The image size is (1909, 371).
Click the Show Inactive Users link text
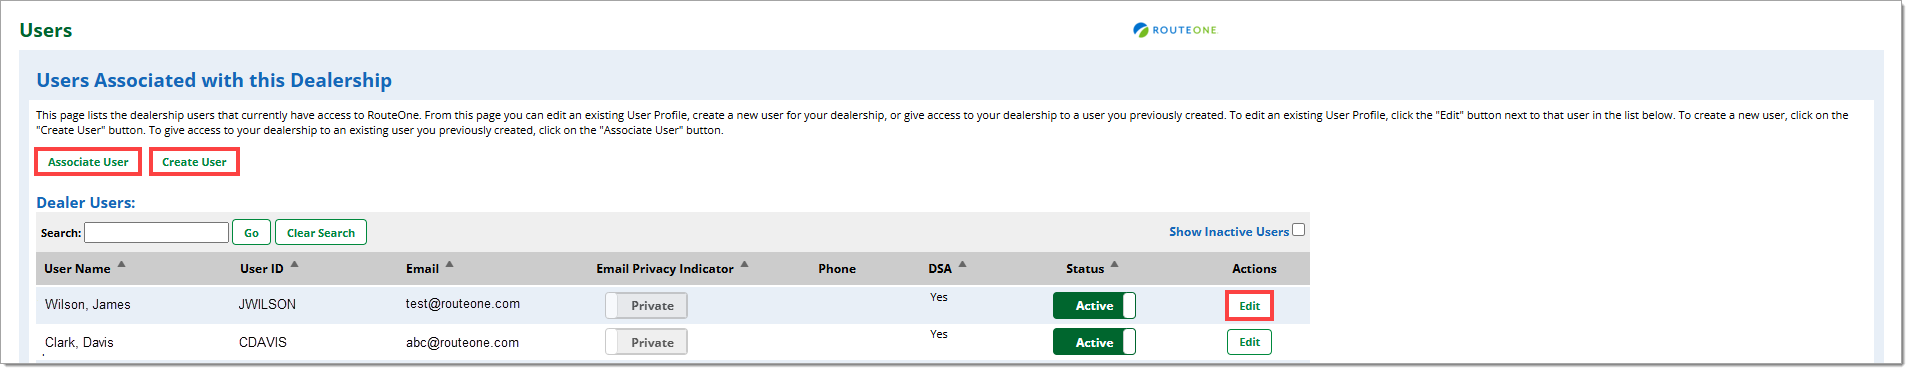[x=1229, y=232]
